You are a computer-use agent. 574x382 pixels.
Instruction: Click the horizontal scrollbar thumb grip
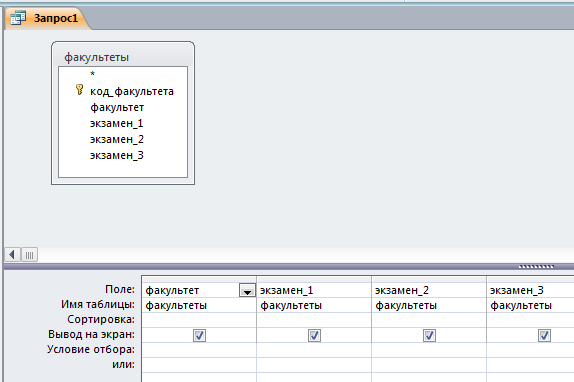(x=29, y=255)
